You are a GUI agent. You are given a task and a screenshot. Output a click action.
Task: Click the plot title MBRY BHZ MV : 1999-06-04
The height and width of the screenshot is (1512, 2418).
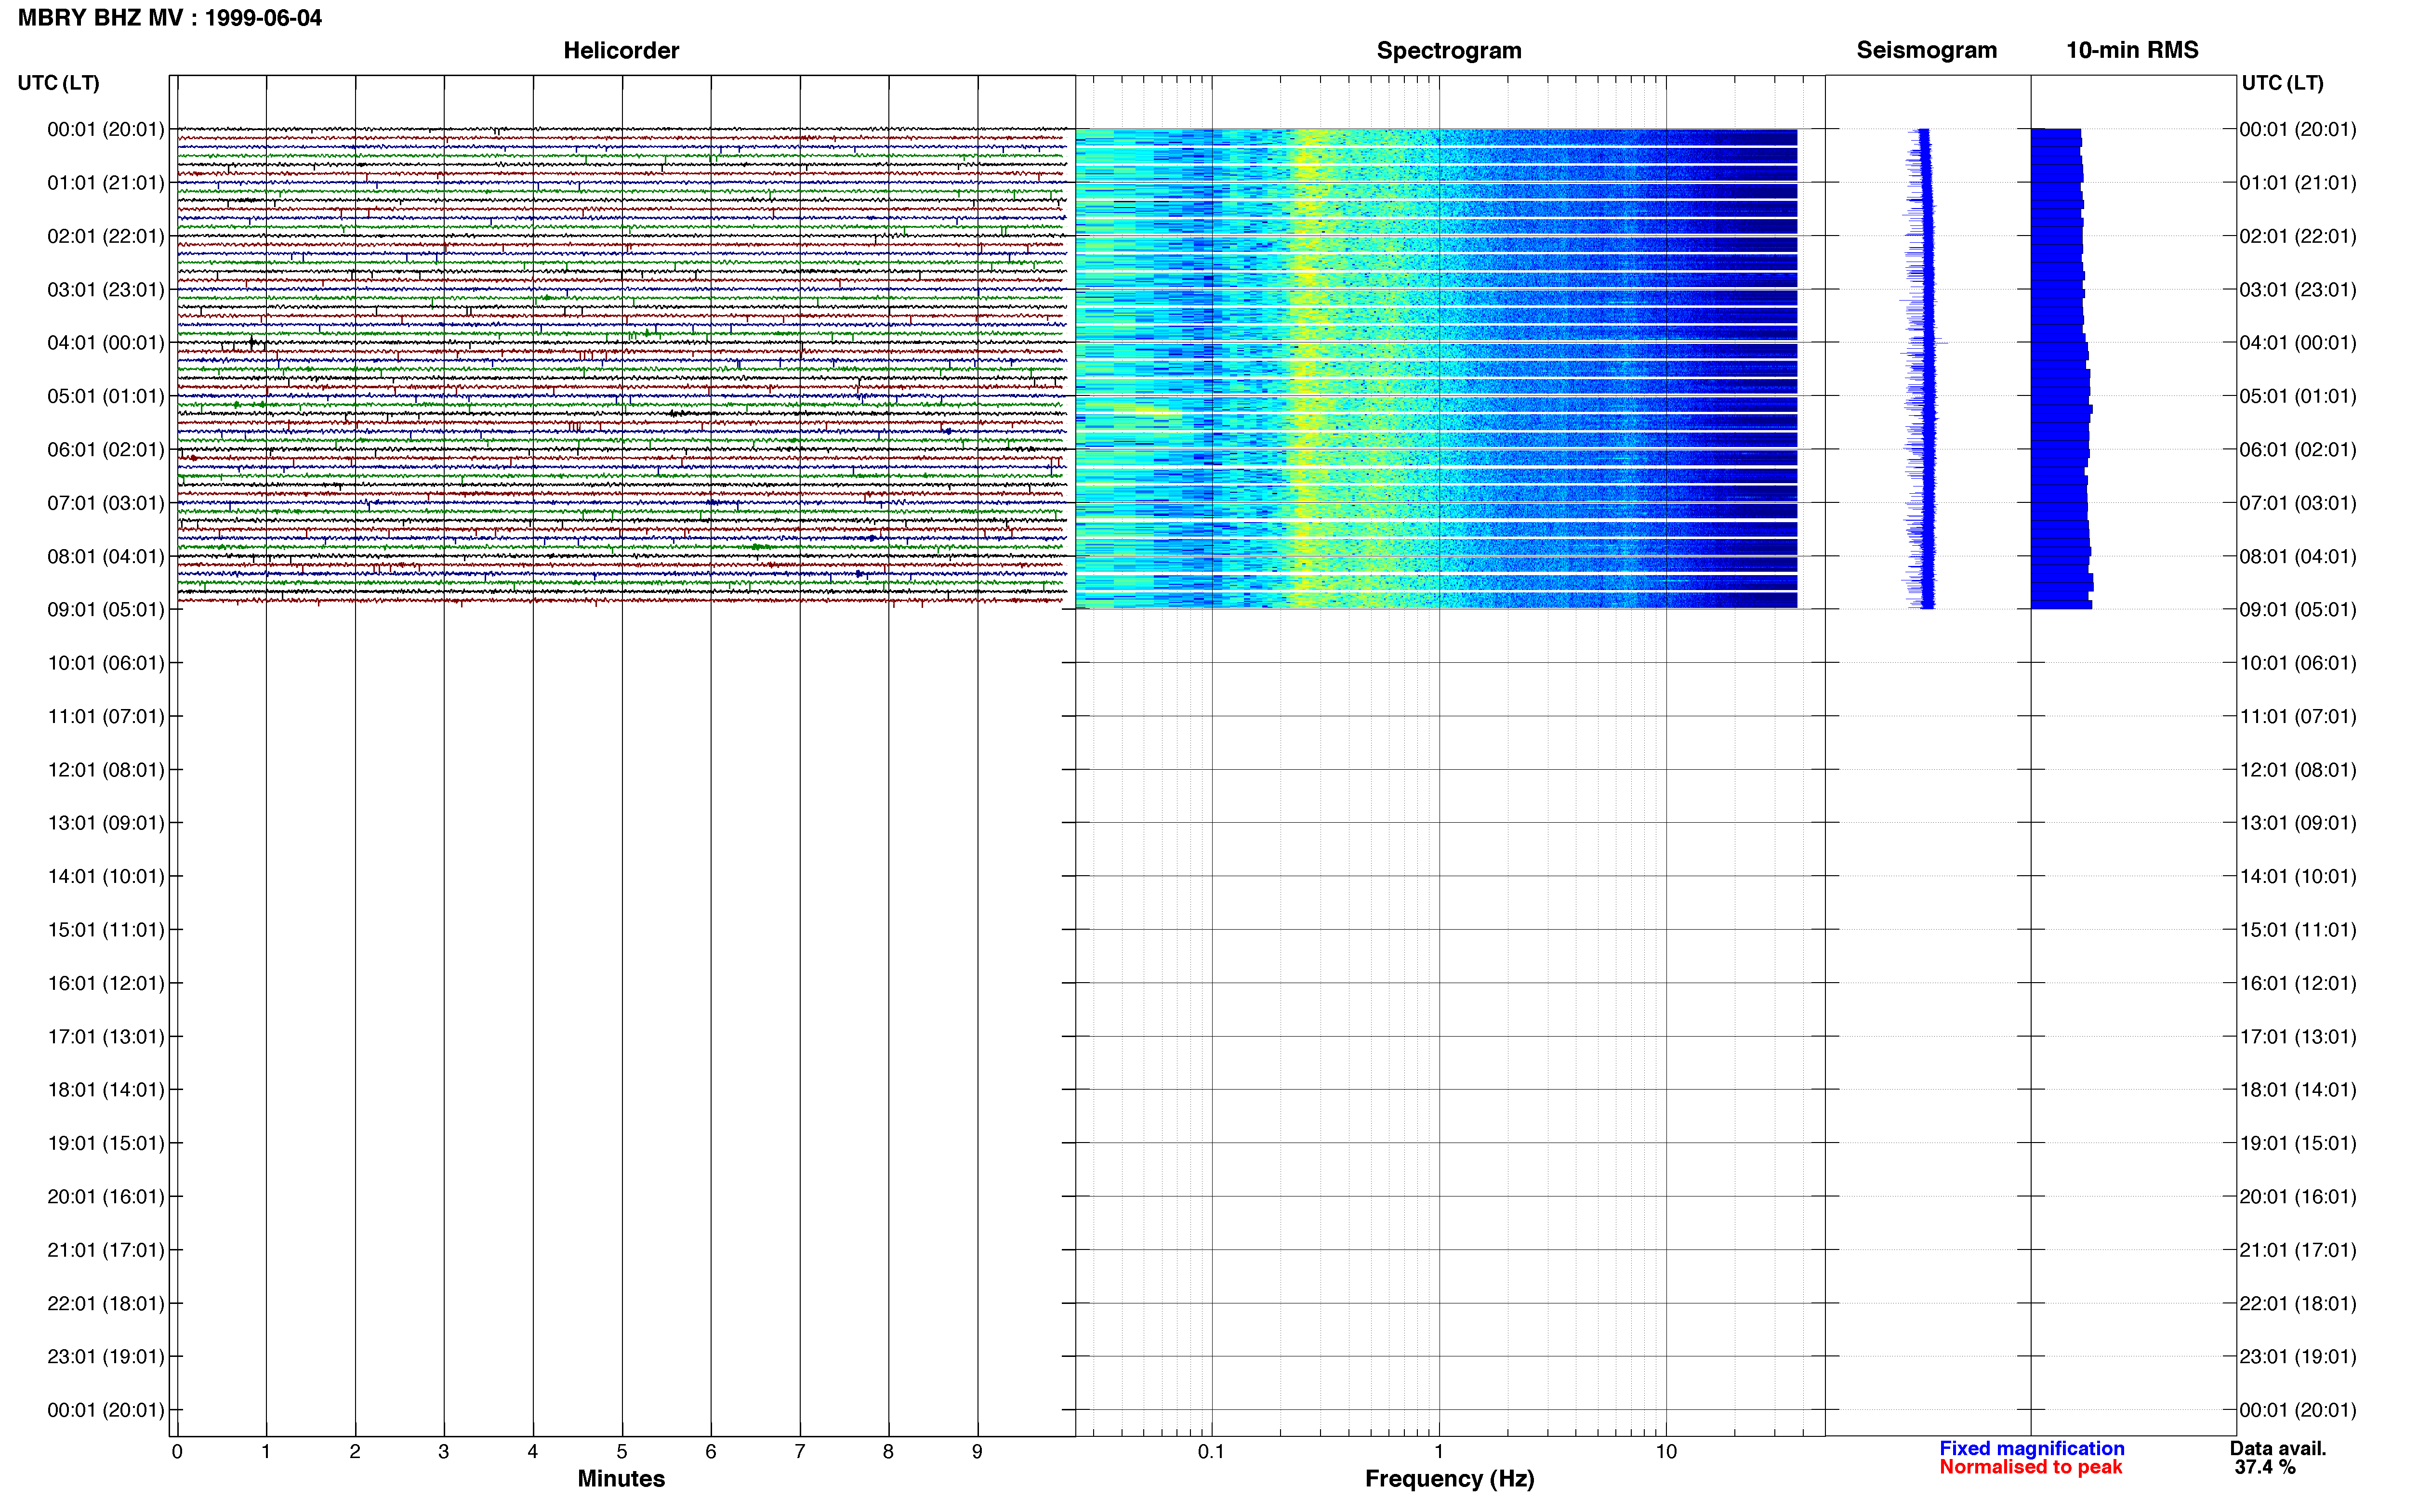(x=170, y=18)
